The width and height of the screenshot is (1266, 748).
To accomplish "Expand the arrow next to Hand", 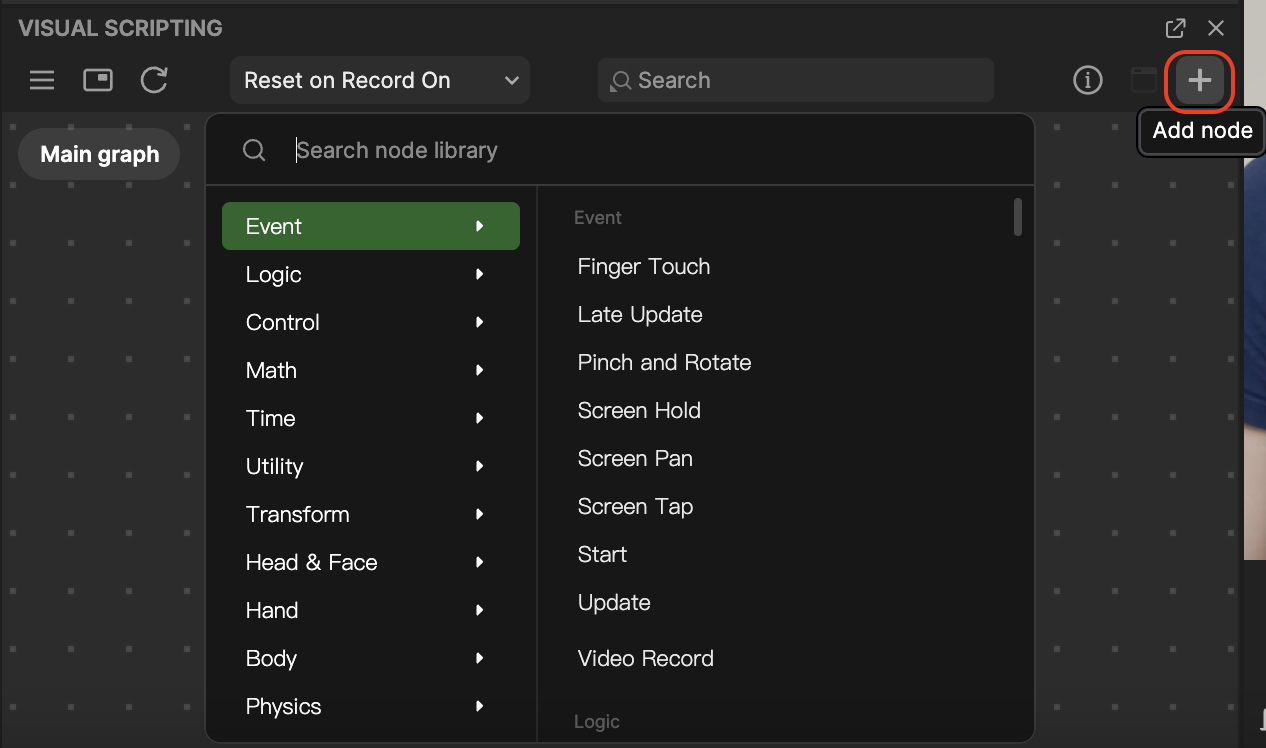I will (x=480, y=610).
